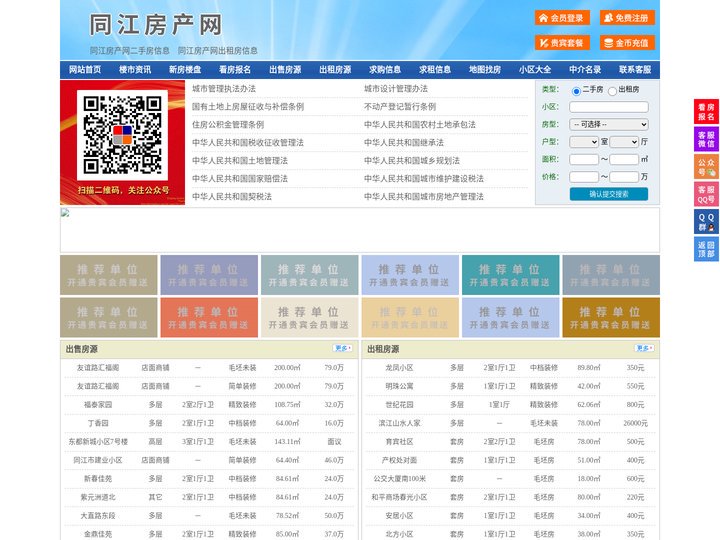Open 不动产登记暂行条例 link
This screenshot has width=720, height=540.
point(400,107)
